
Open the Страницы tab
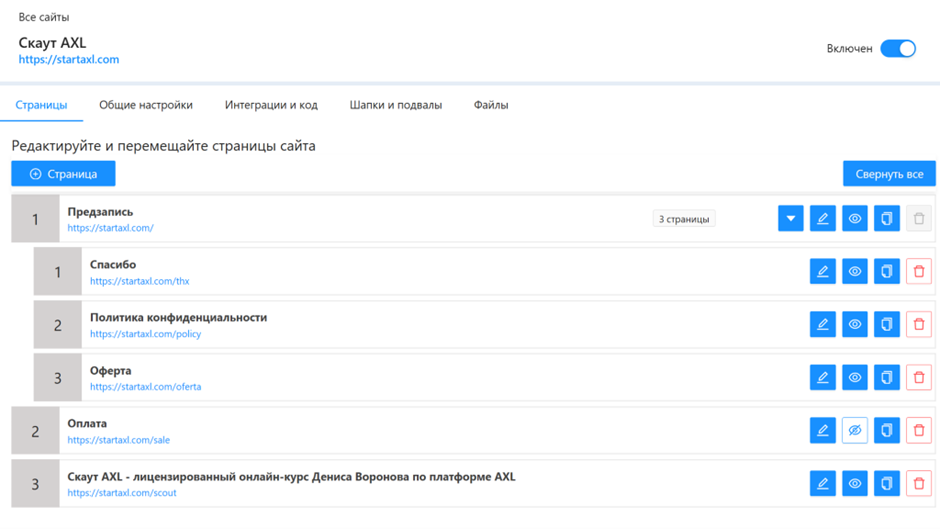tap(41, 105)
